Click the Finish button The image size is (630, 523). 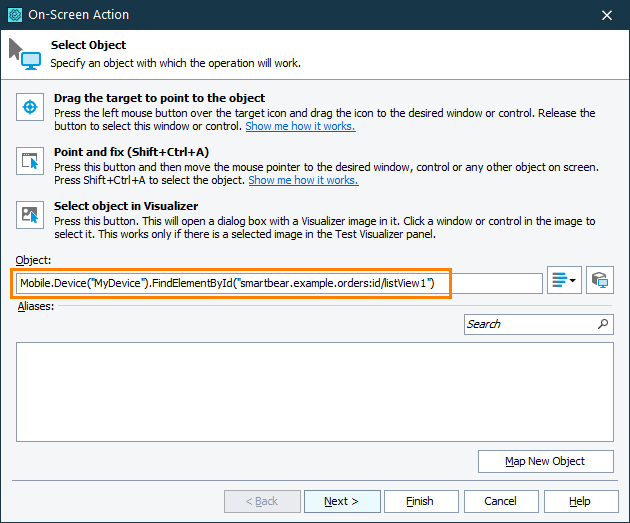[420, 501]
